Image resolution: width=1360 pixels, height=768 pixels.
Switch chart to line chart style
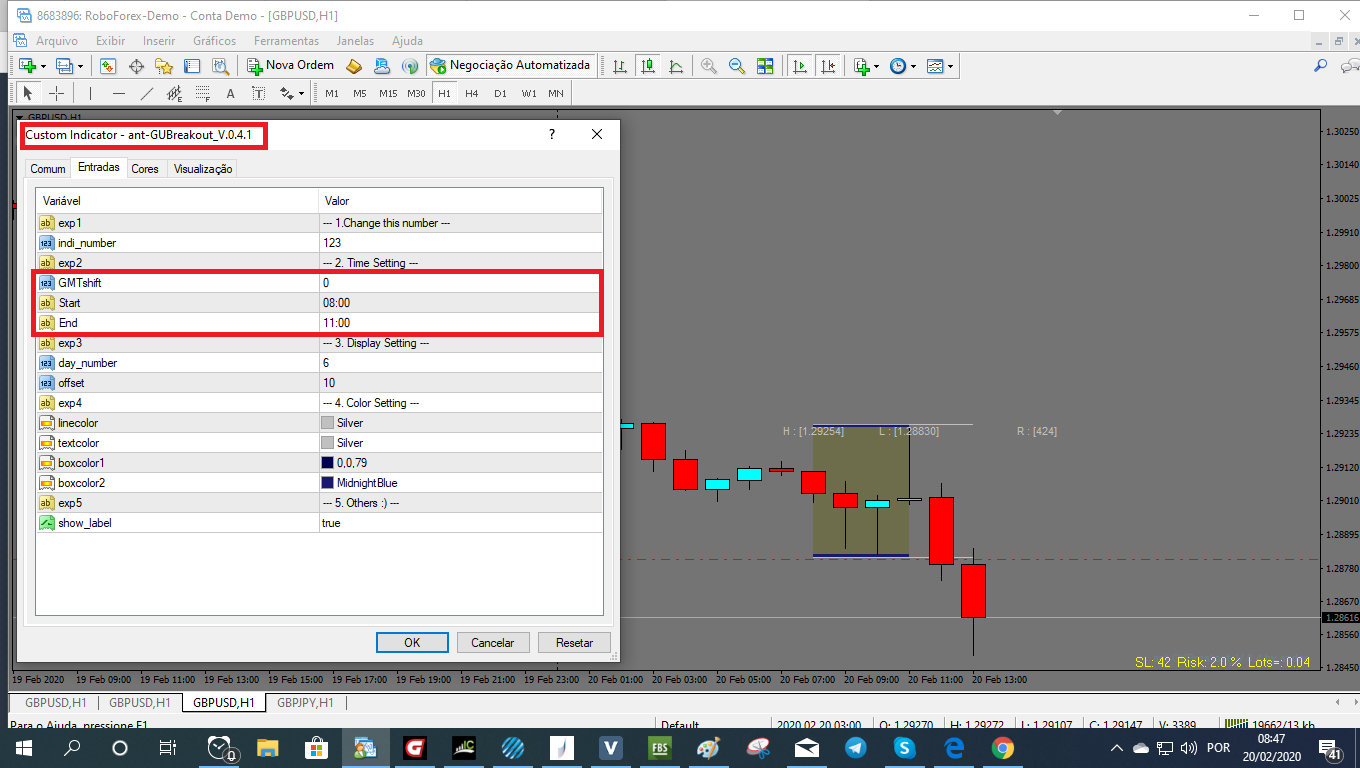pos(676,66)
